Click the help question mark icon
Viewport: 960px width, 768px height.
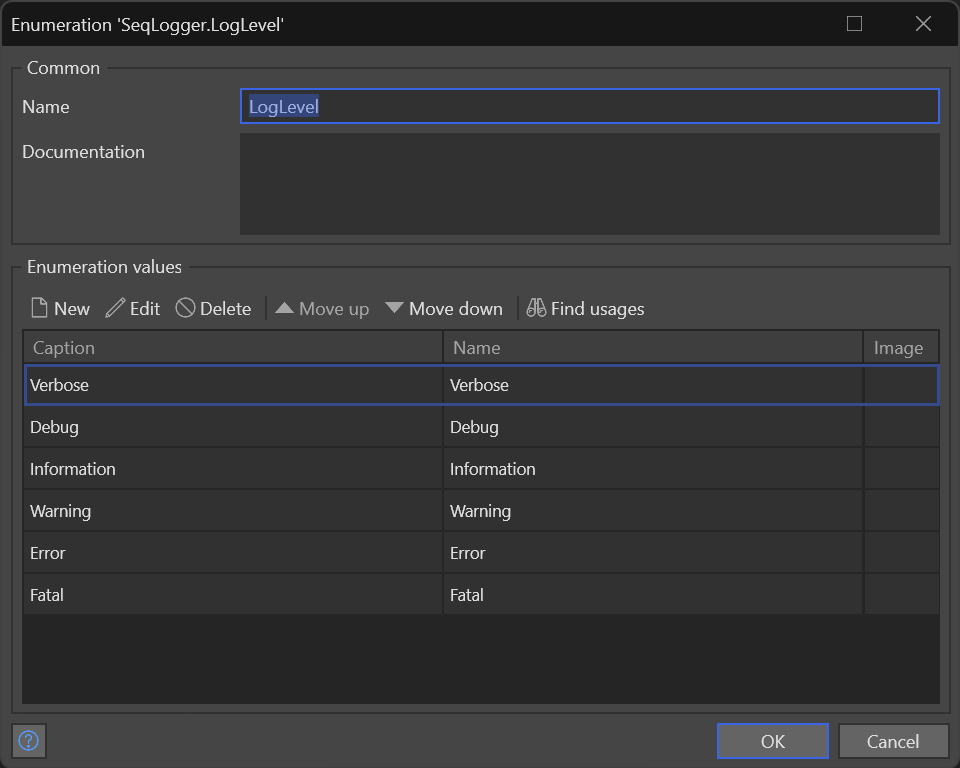pos(29,741)
